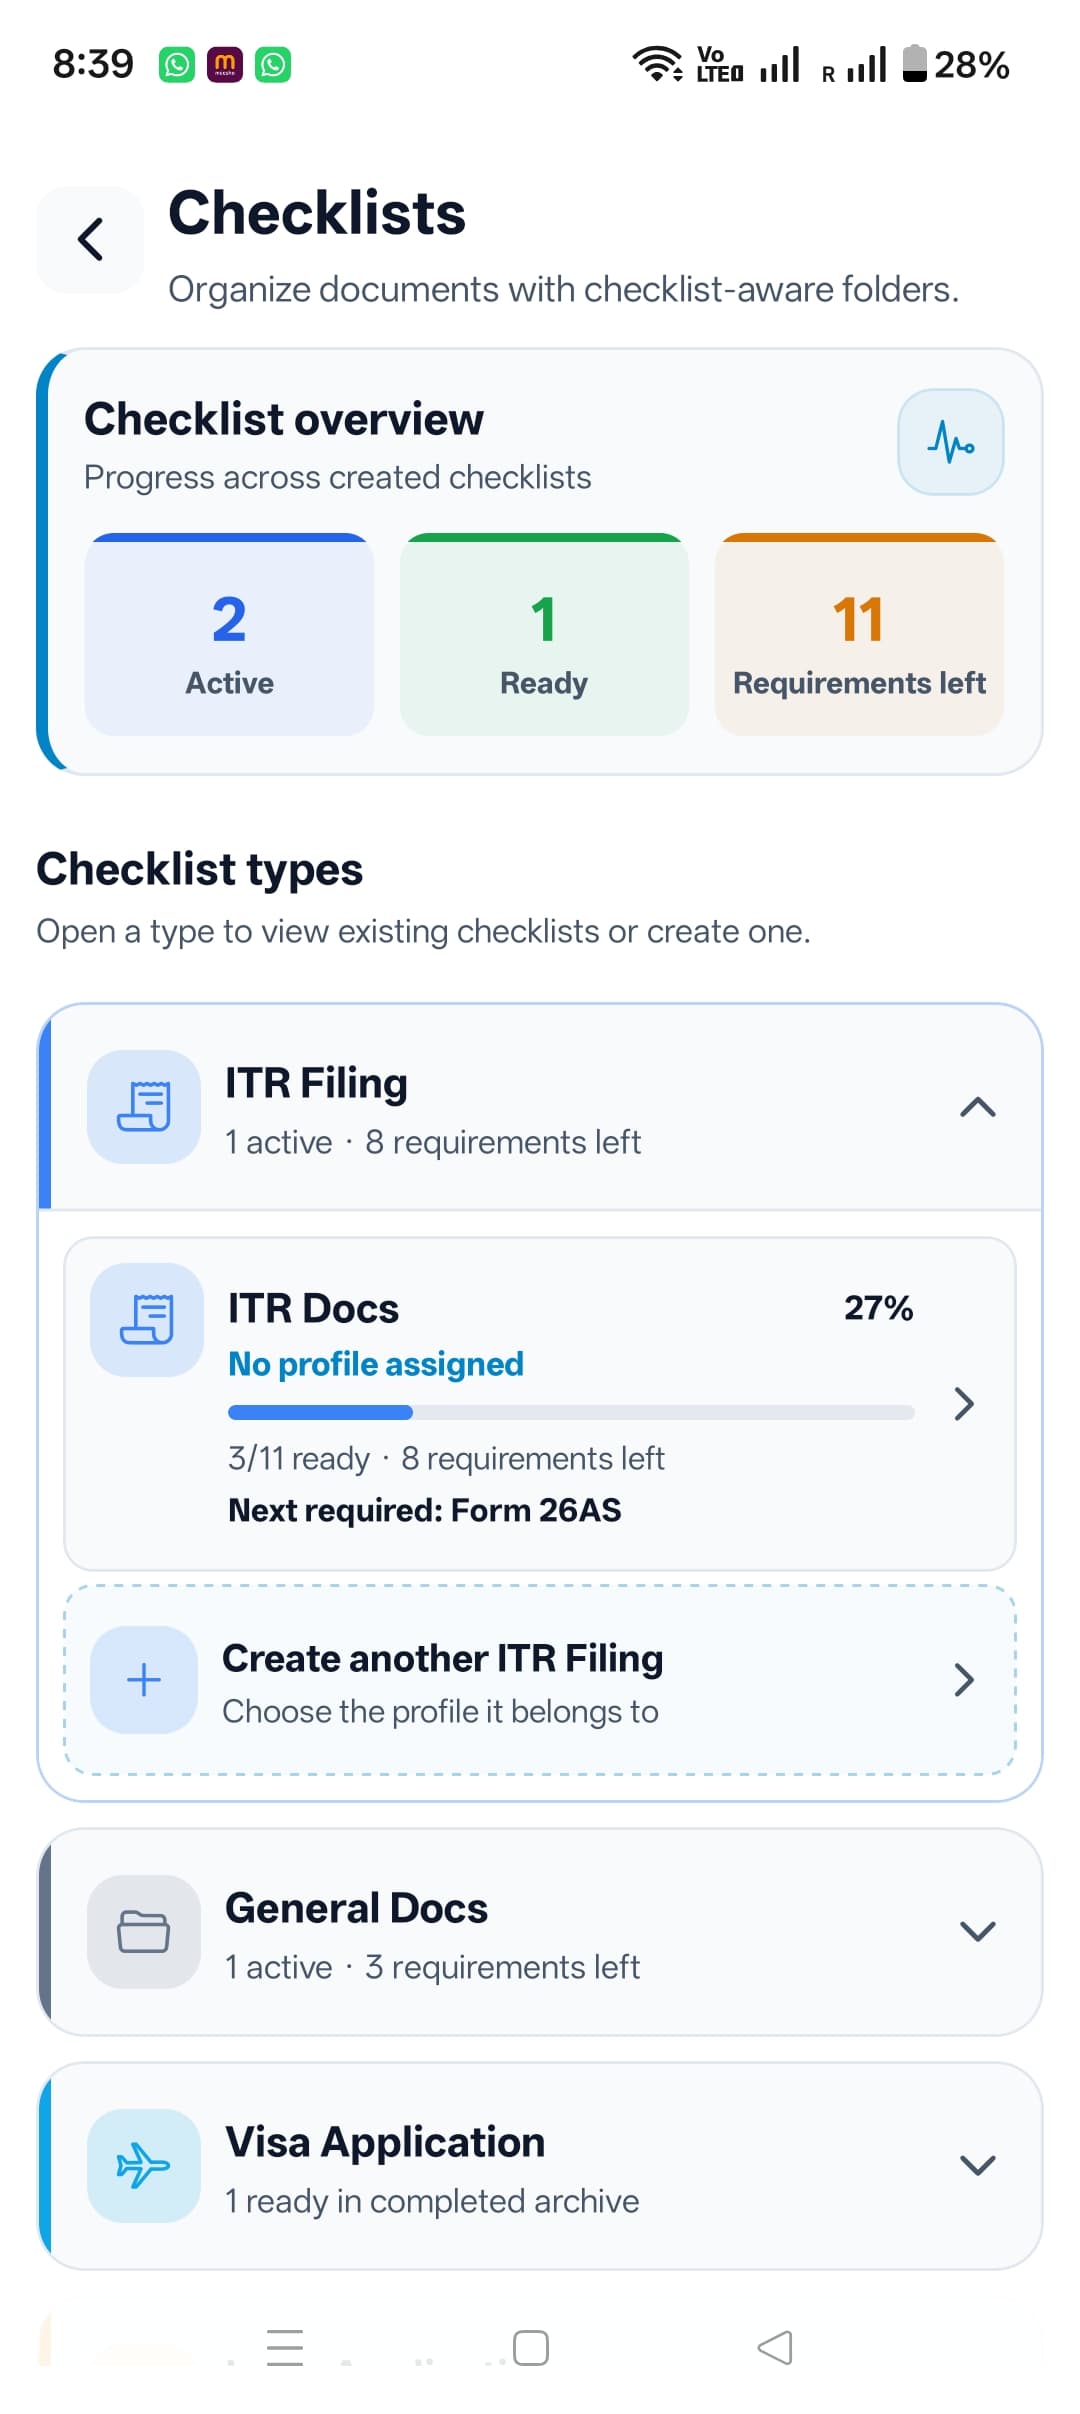Open ITR Docs checklist via right chevron
Screen dimensions: 1080x2414
click(964, 1404)
